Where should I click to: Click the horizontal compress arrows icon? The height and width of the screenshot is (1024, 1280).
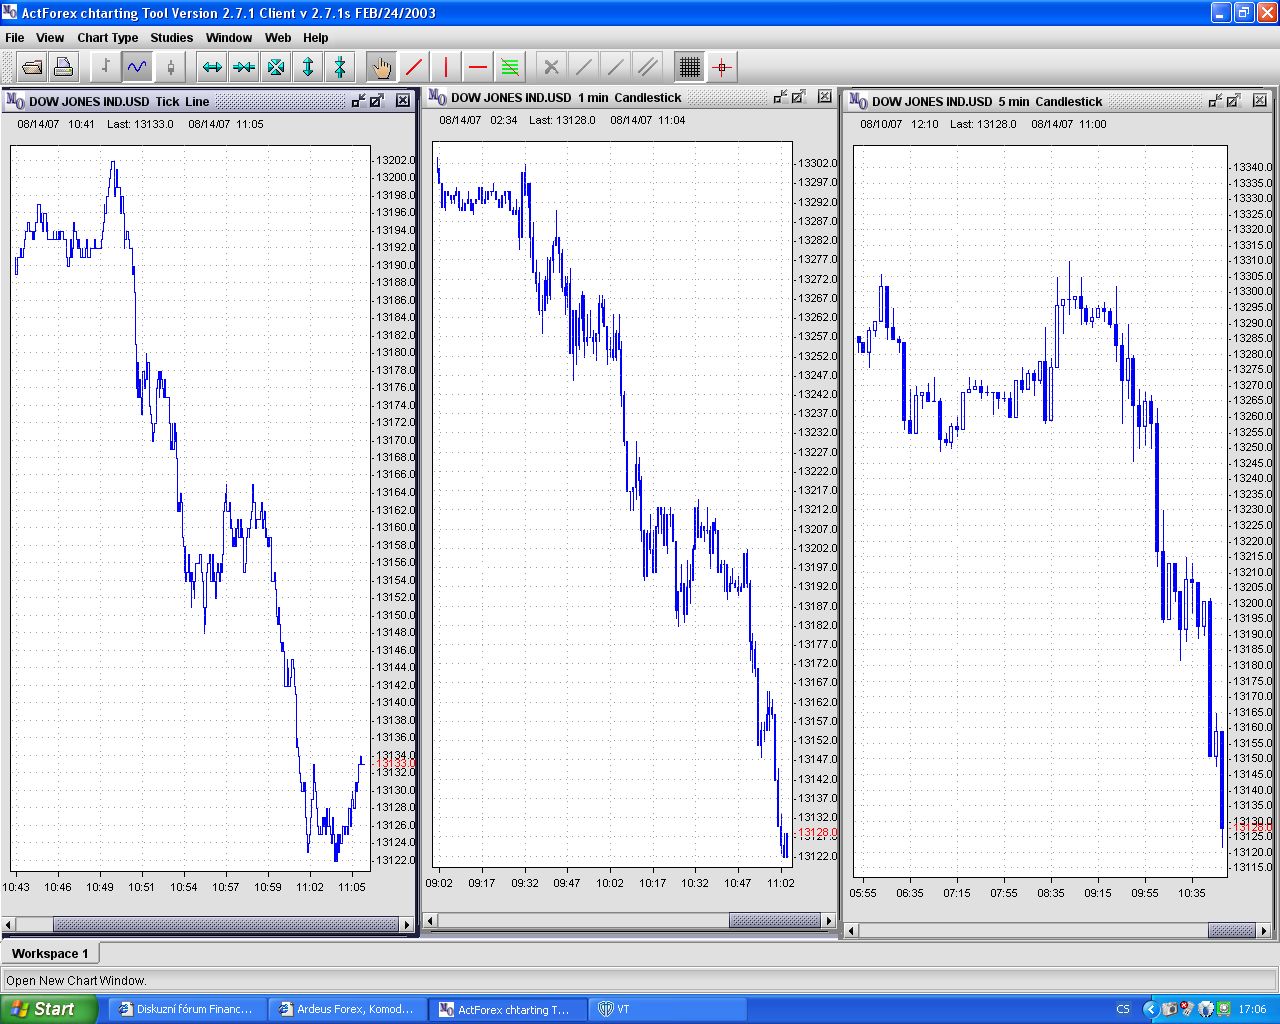[244, 67]
